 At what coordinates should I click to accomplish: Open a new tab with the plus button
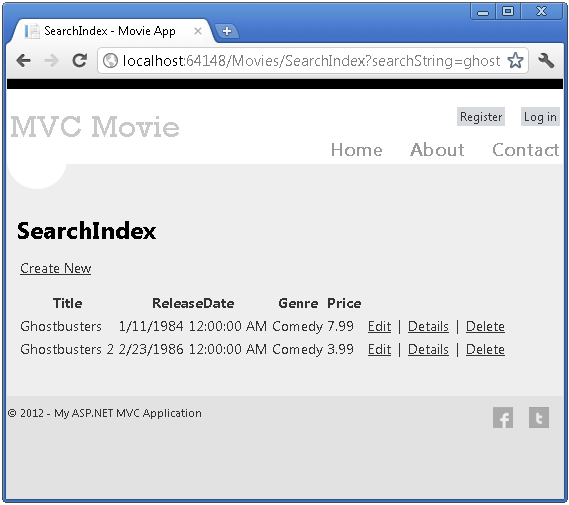click(227, 31)
